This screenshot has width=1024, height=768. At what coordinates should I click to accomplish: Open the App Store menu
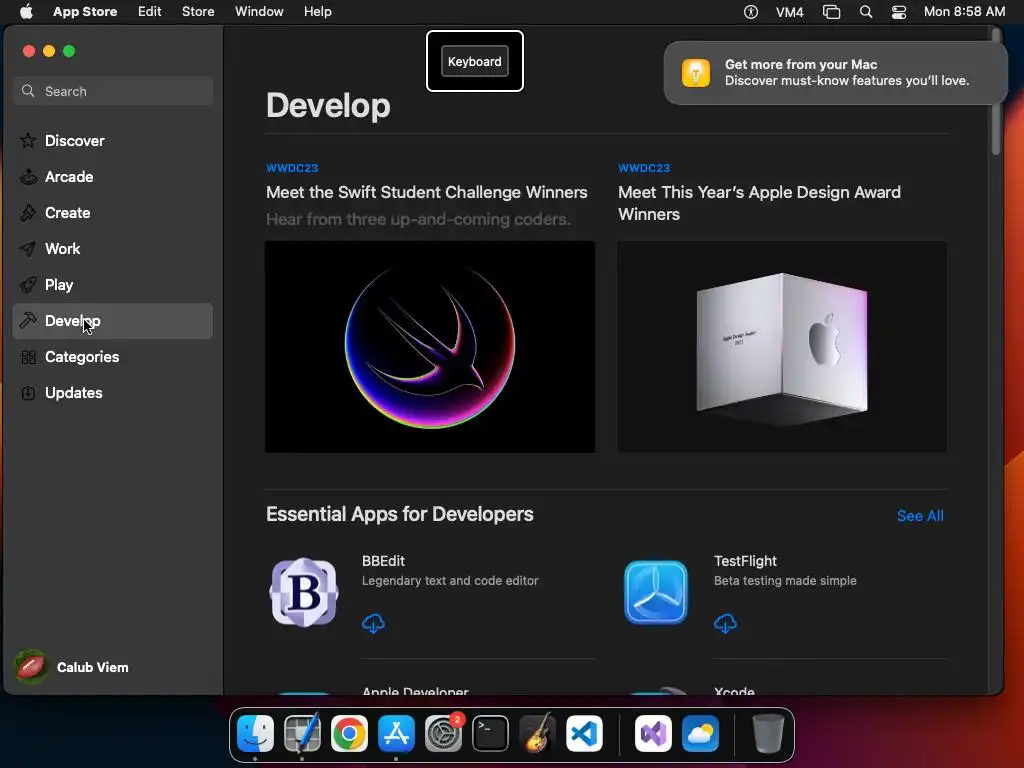click(x=85, y=12)
